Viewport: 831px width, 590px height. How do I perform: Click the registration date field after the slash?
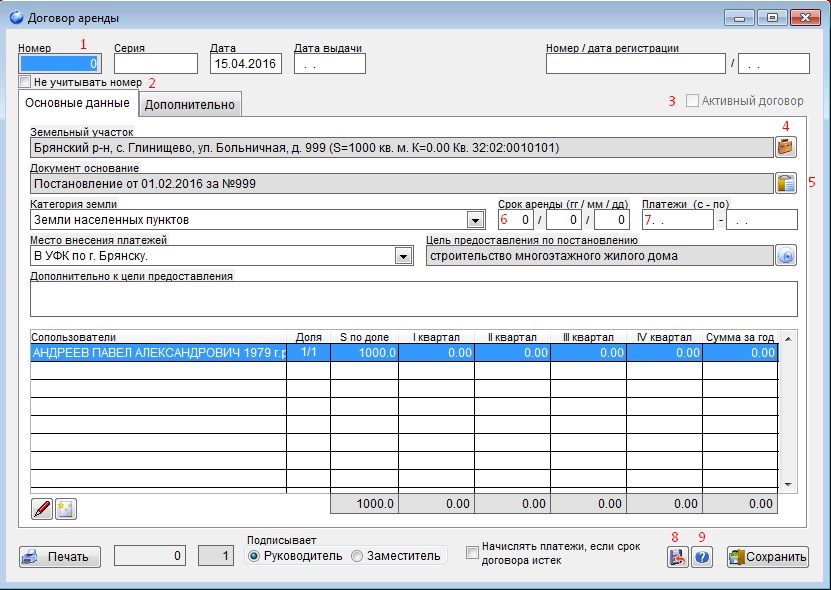tap(774, 64)
